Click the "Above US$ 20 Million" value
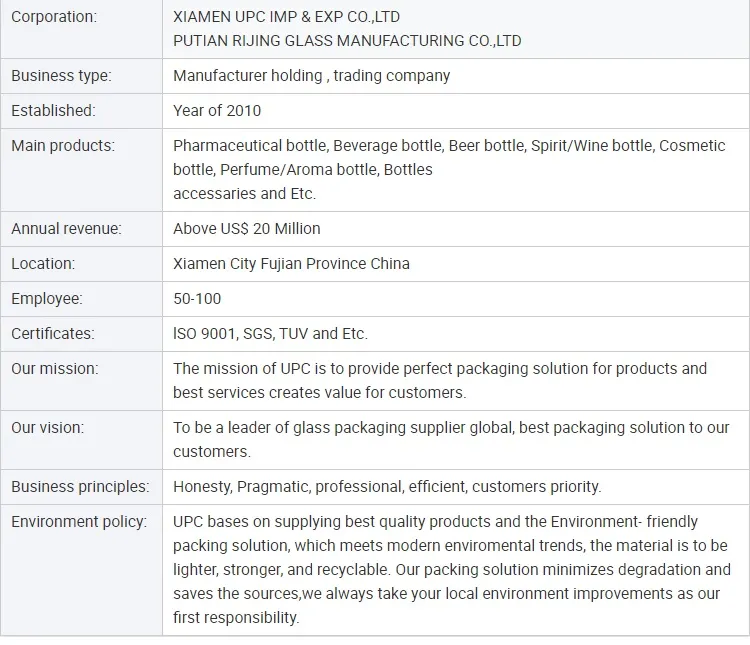Image resolution: width=750 pixels, height=645 pixels. pyautogui.click(x=247, y=229)
